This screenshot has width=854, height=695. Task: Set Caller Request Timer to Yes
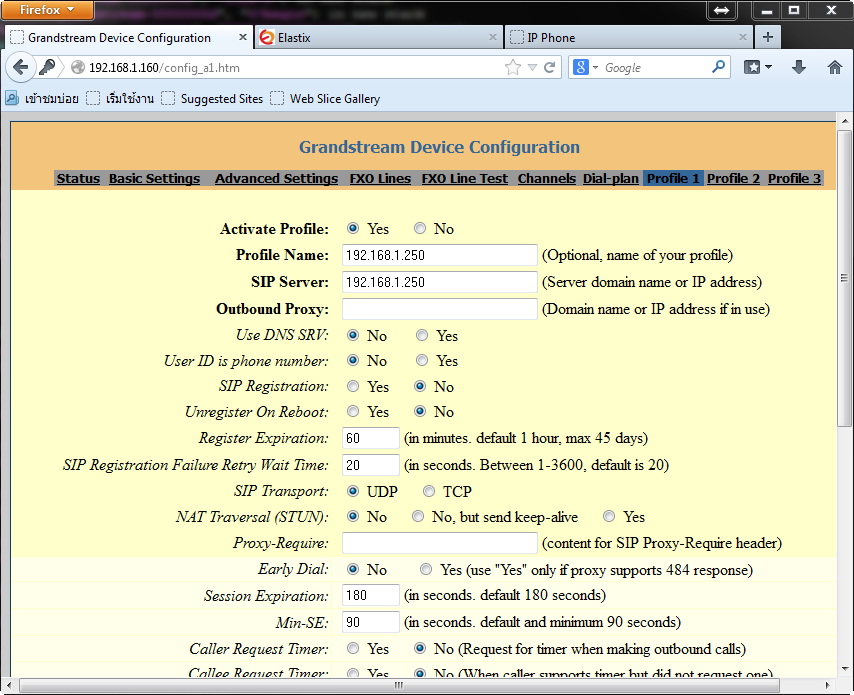coord(353,648)
